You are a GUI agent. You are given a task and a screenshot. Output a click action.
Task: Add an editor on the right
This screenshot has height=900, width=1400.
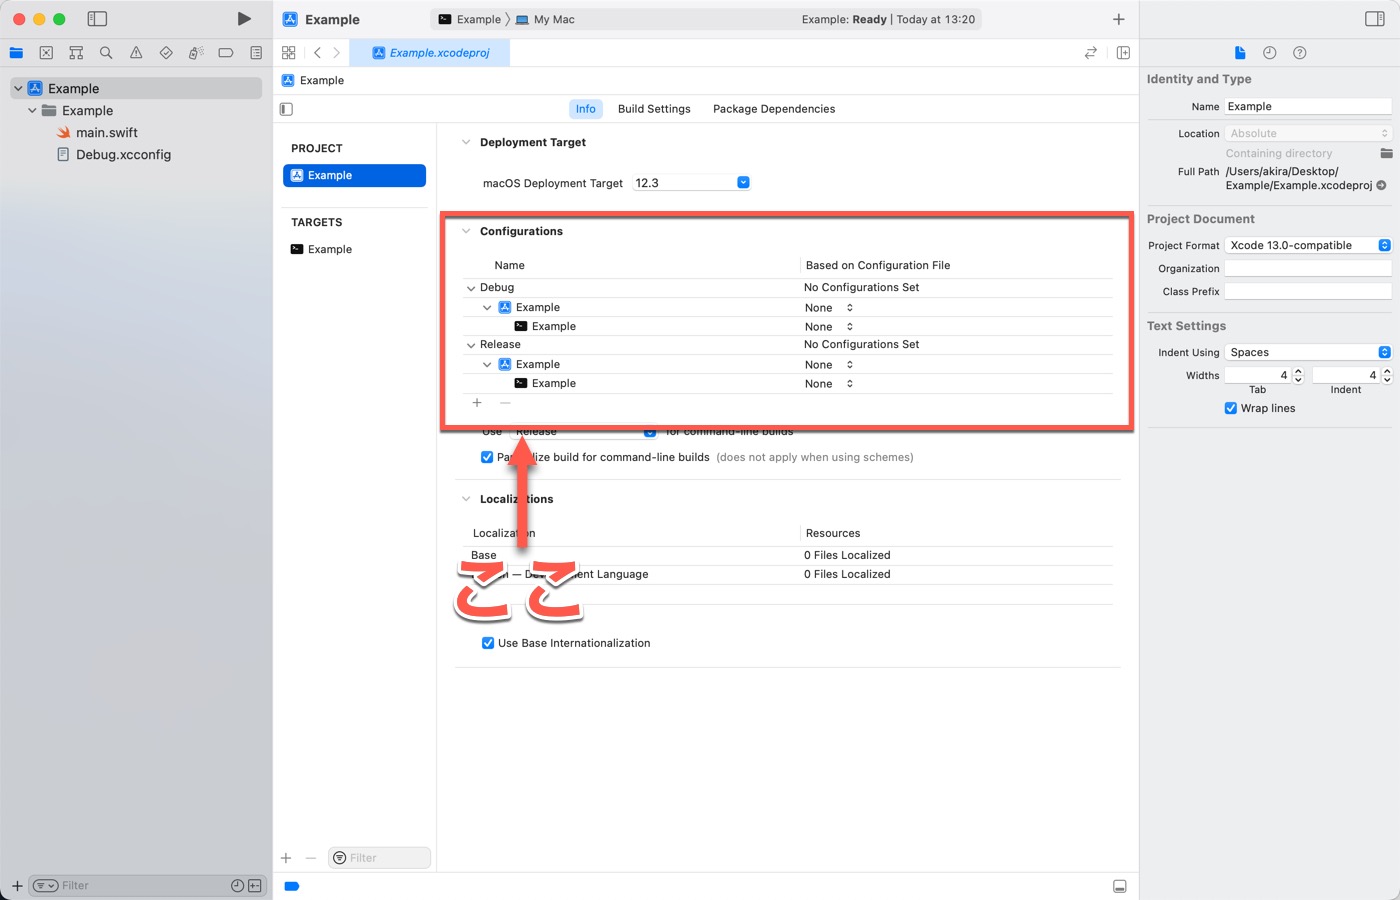[1123, 53]
